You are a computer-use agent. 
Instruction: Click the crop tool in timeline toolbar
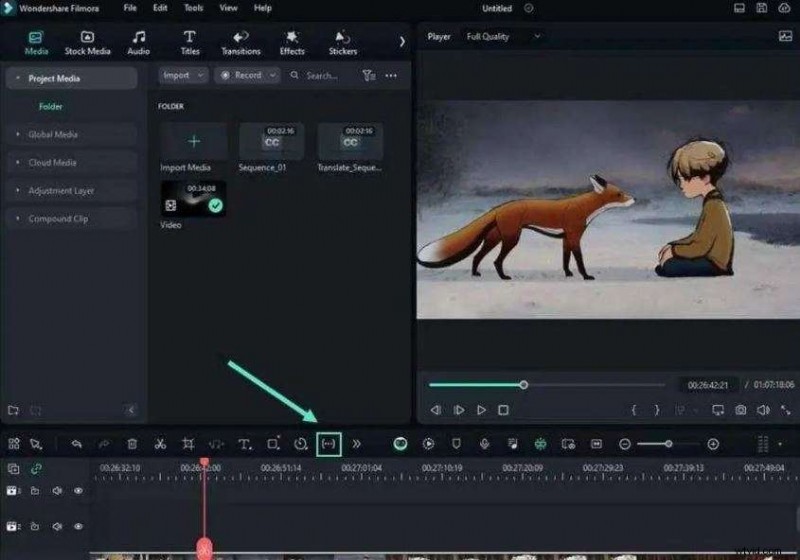click(x=188, y=443)
